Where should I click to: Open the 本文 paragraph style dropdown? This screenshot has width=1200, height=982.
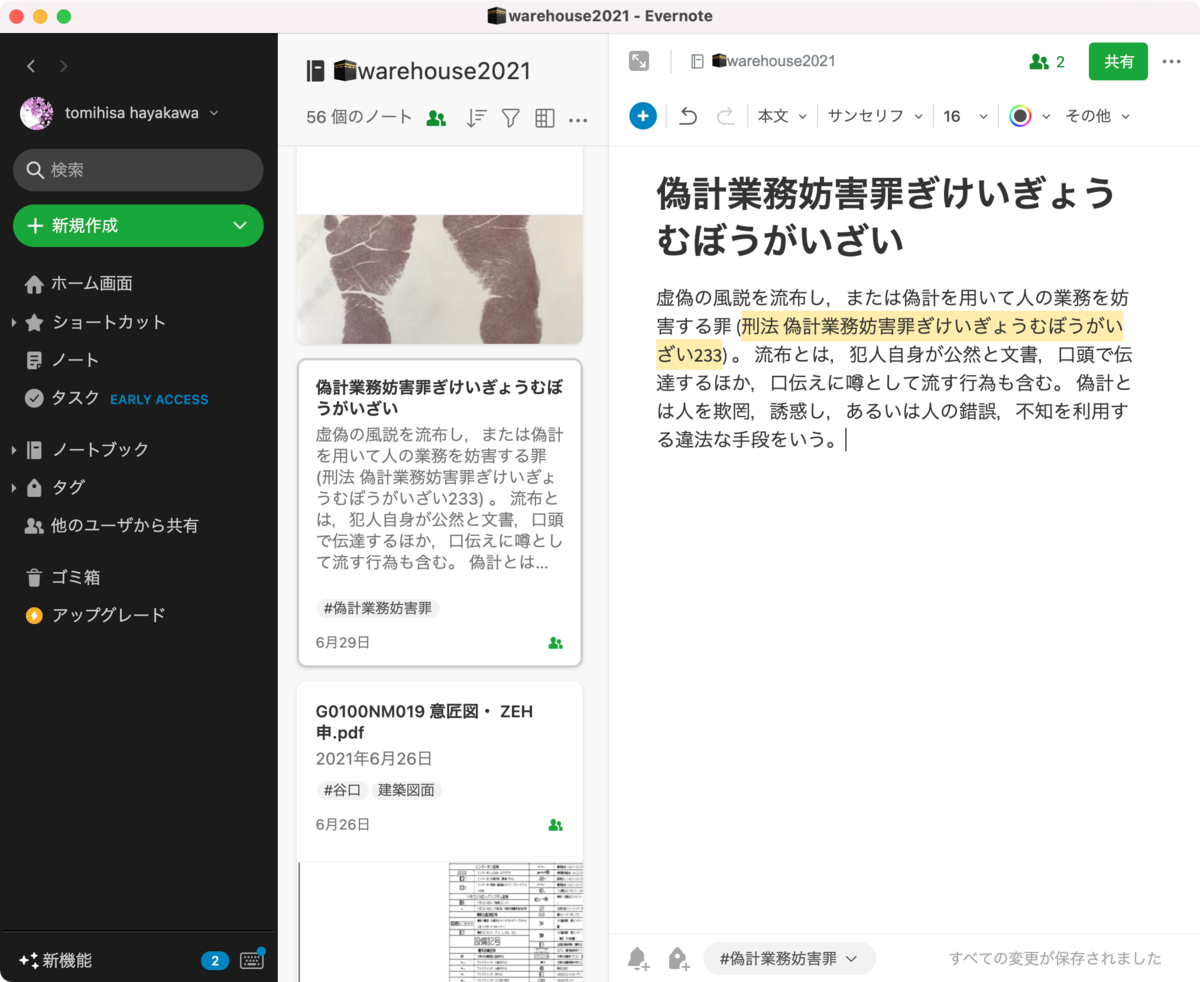[x=781, y=116]
